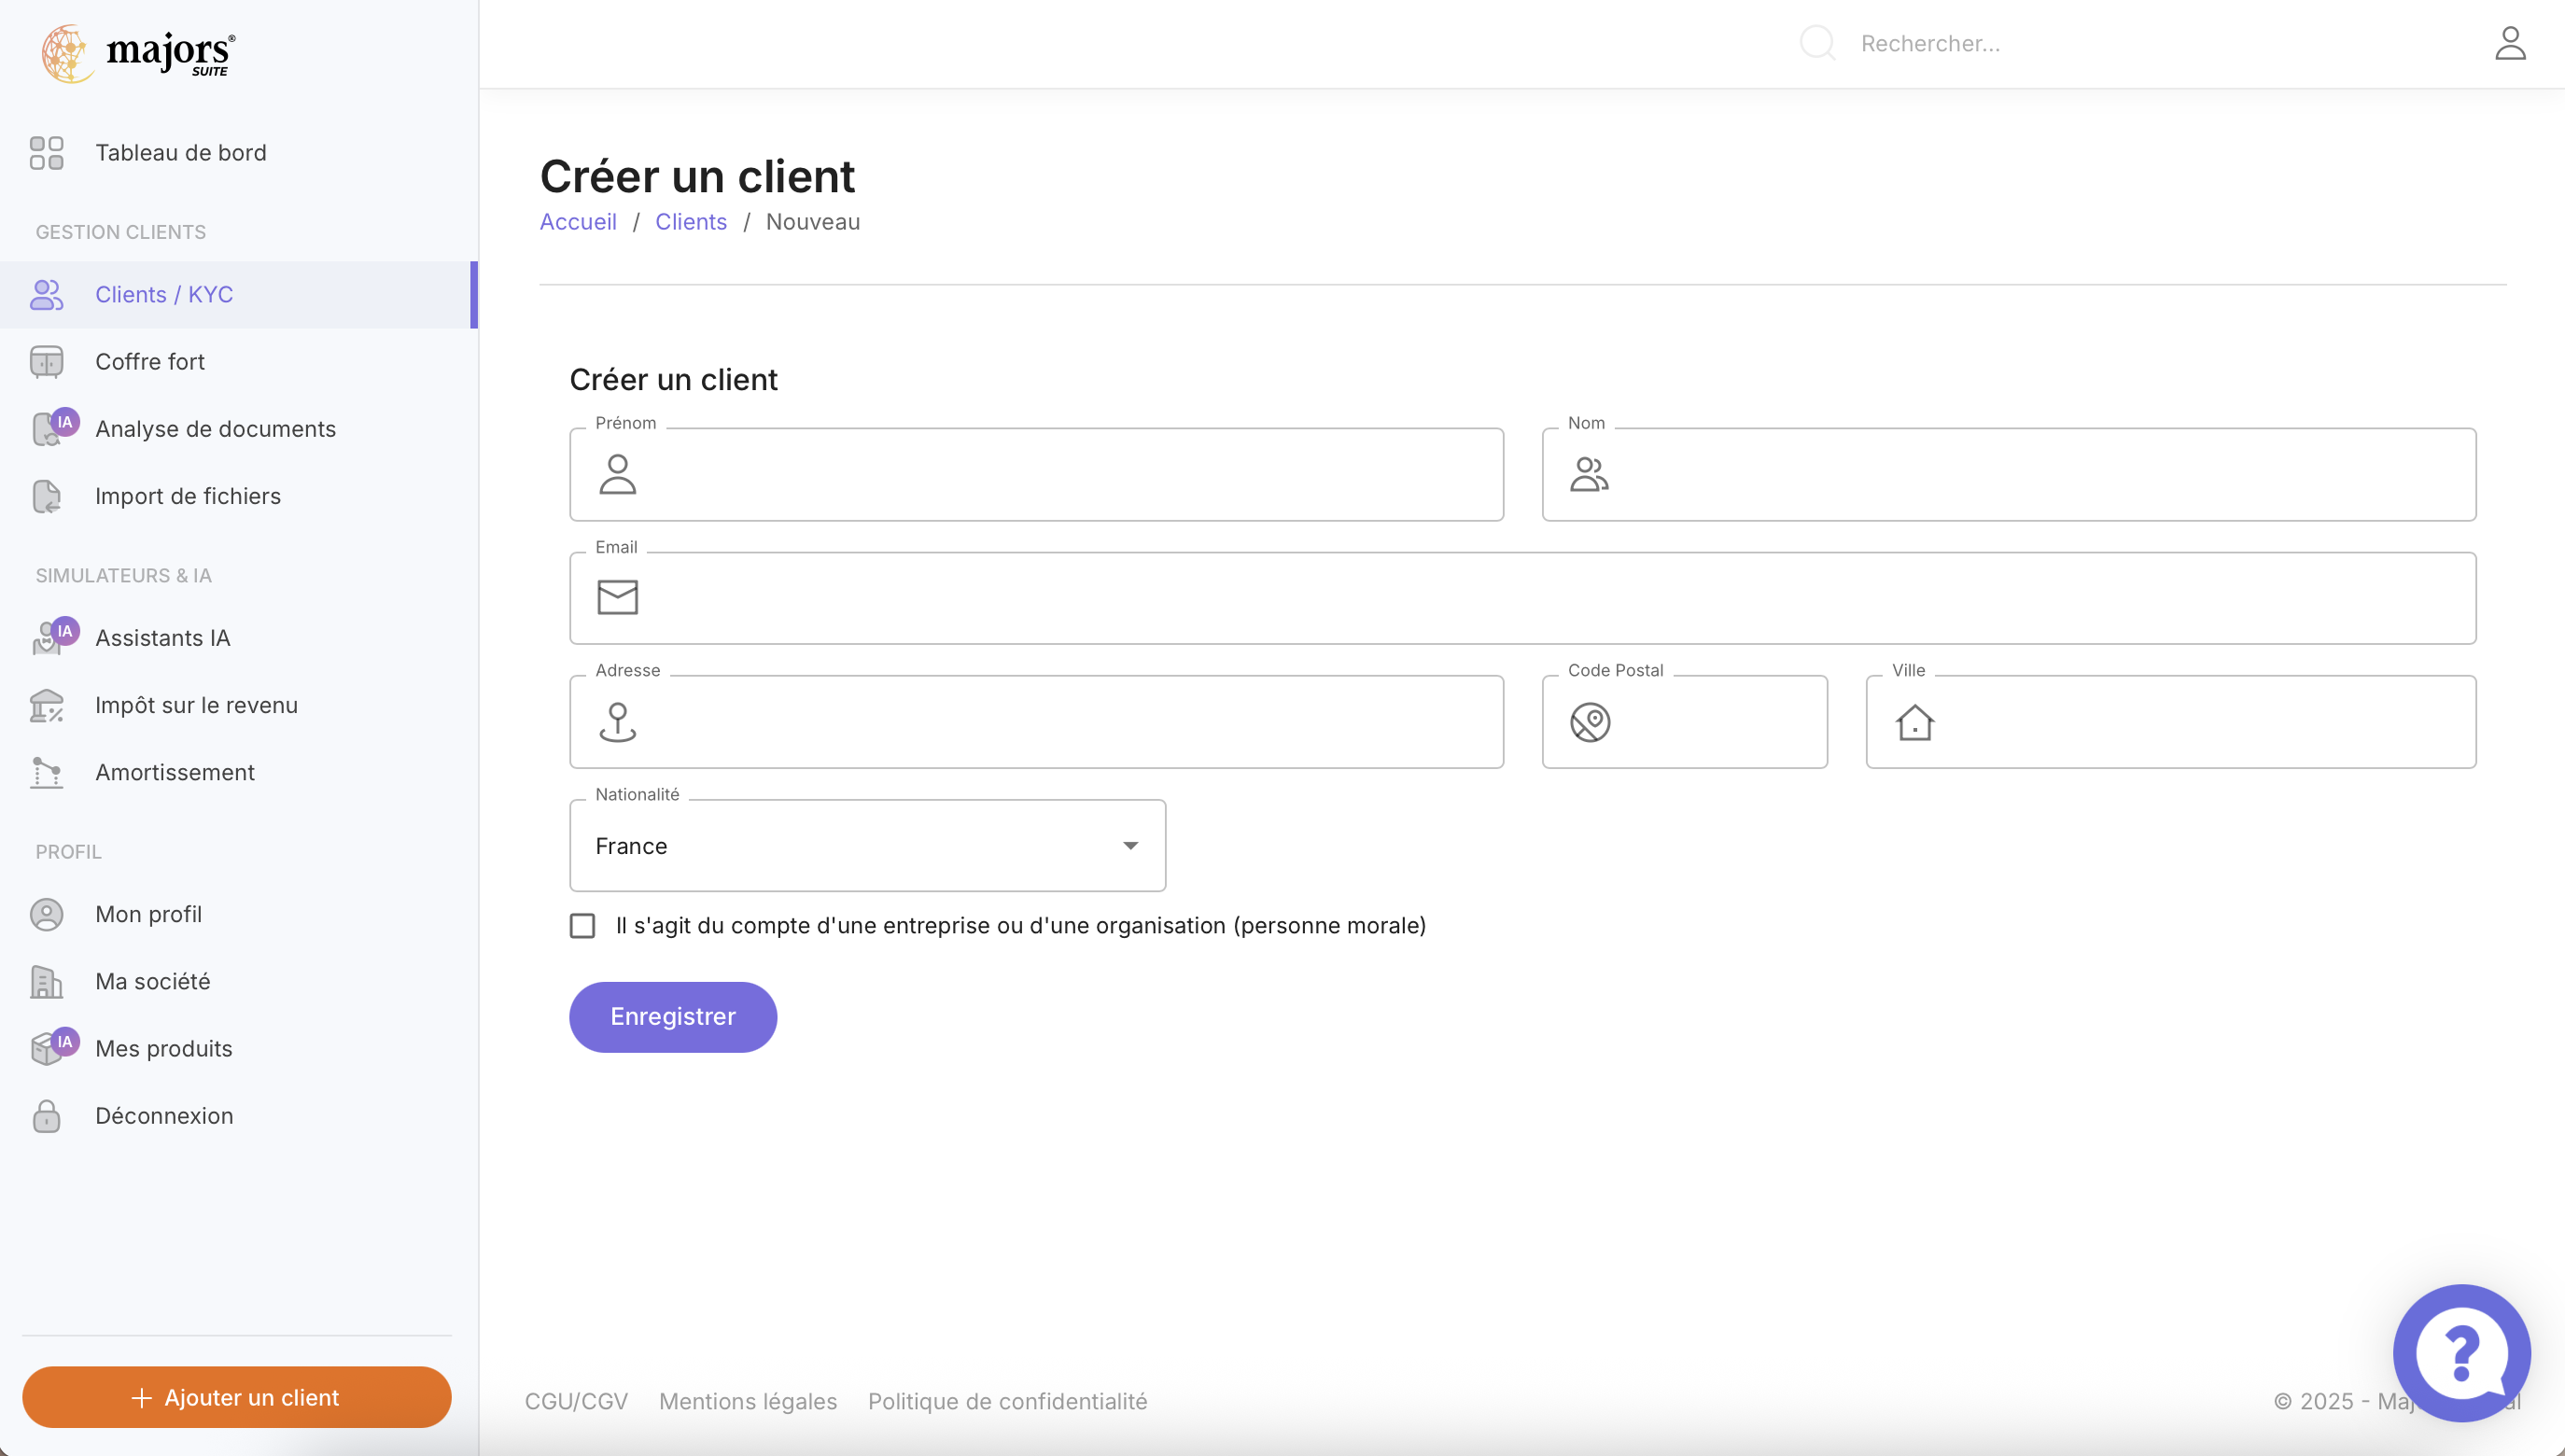Open the help question-mark chat bubble
Image resolution: width=2565 pixels, height=1456 pixels.
2460,1352
